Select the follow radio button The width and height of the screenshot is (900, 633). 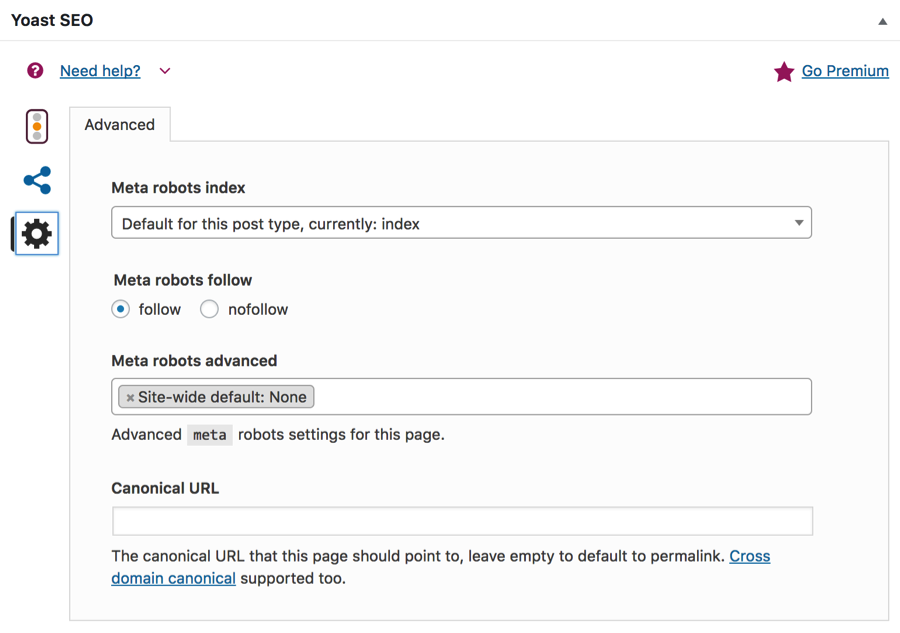121,309
